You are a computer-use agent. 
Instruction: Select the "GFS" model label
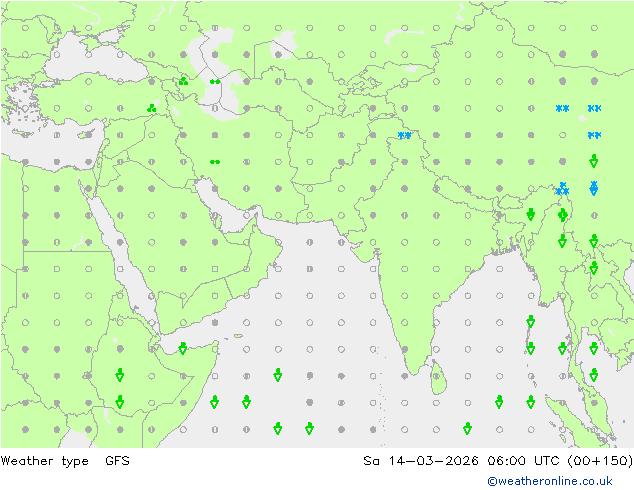click(117, 461)
